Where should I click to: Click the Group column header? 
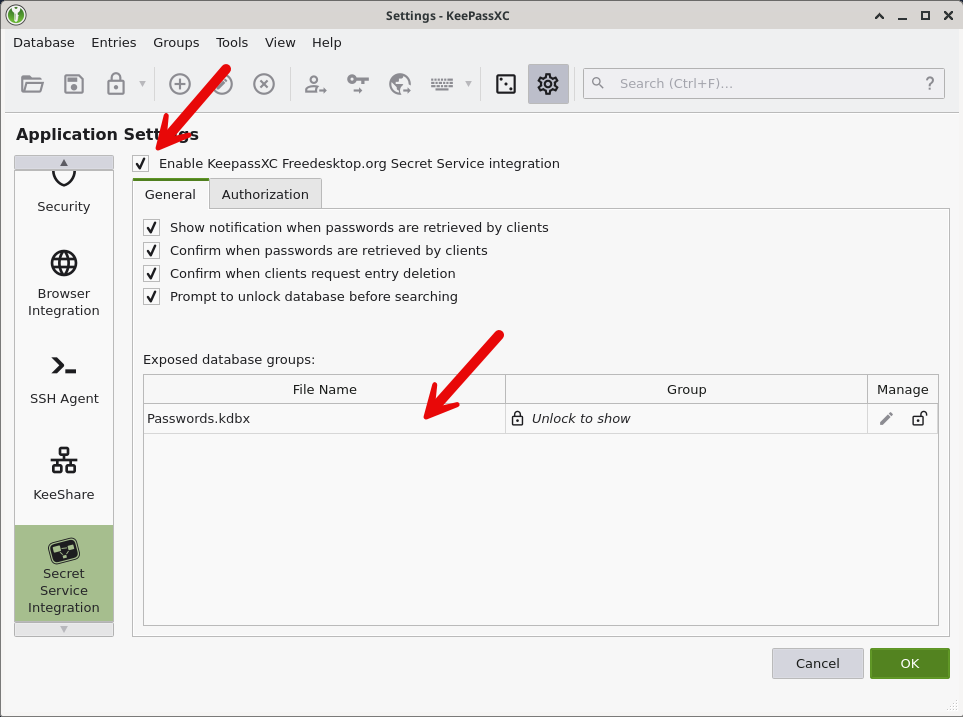pyautogui.click(x=687, y=390)
